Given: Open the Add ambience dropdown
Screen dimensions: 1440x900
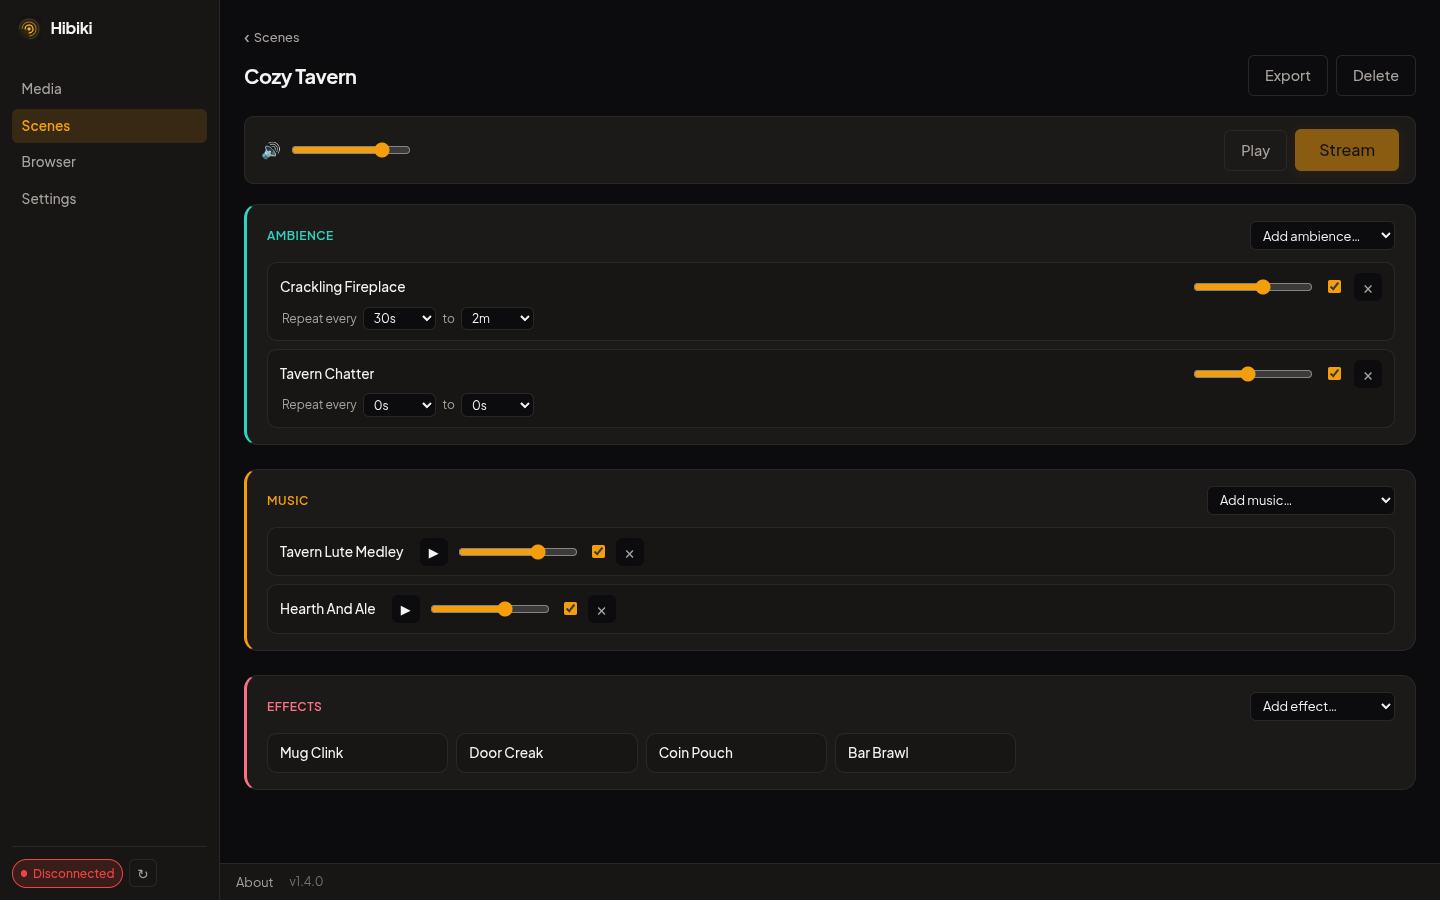Looking at the screenshot, I should coord(1322,236).
